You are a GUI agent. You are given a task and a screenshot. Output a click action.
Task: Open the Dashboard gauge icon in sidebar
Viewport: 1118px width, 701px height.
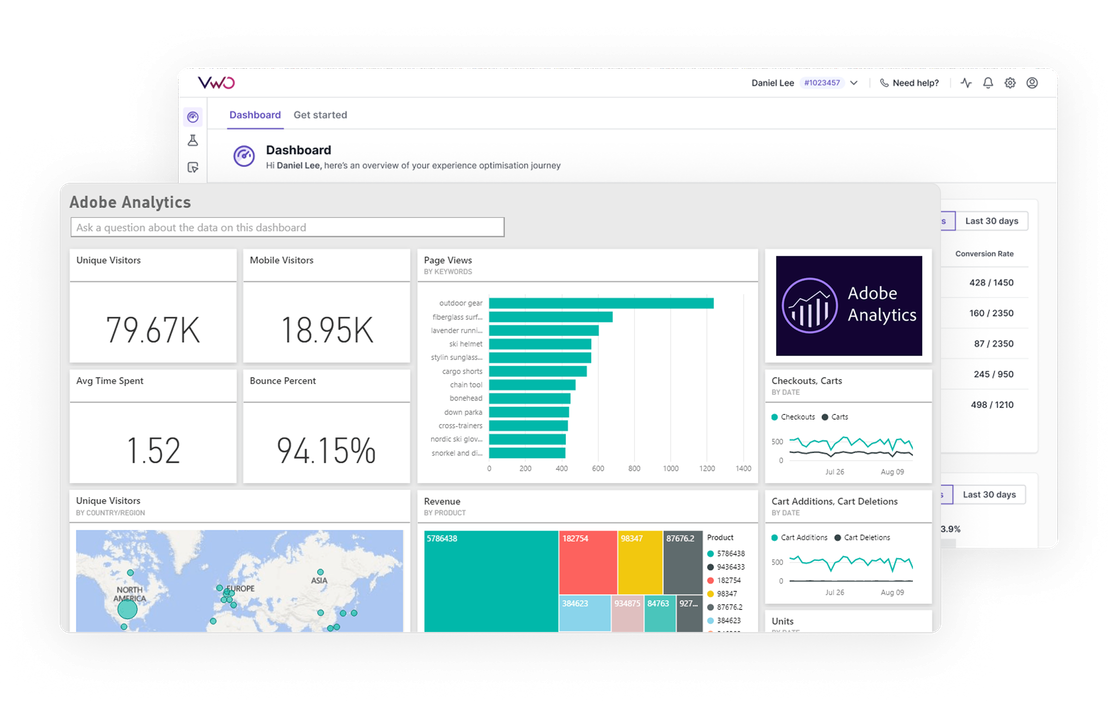click(x=193, y=117)
